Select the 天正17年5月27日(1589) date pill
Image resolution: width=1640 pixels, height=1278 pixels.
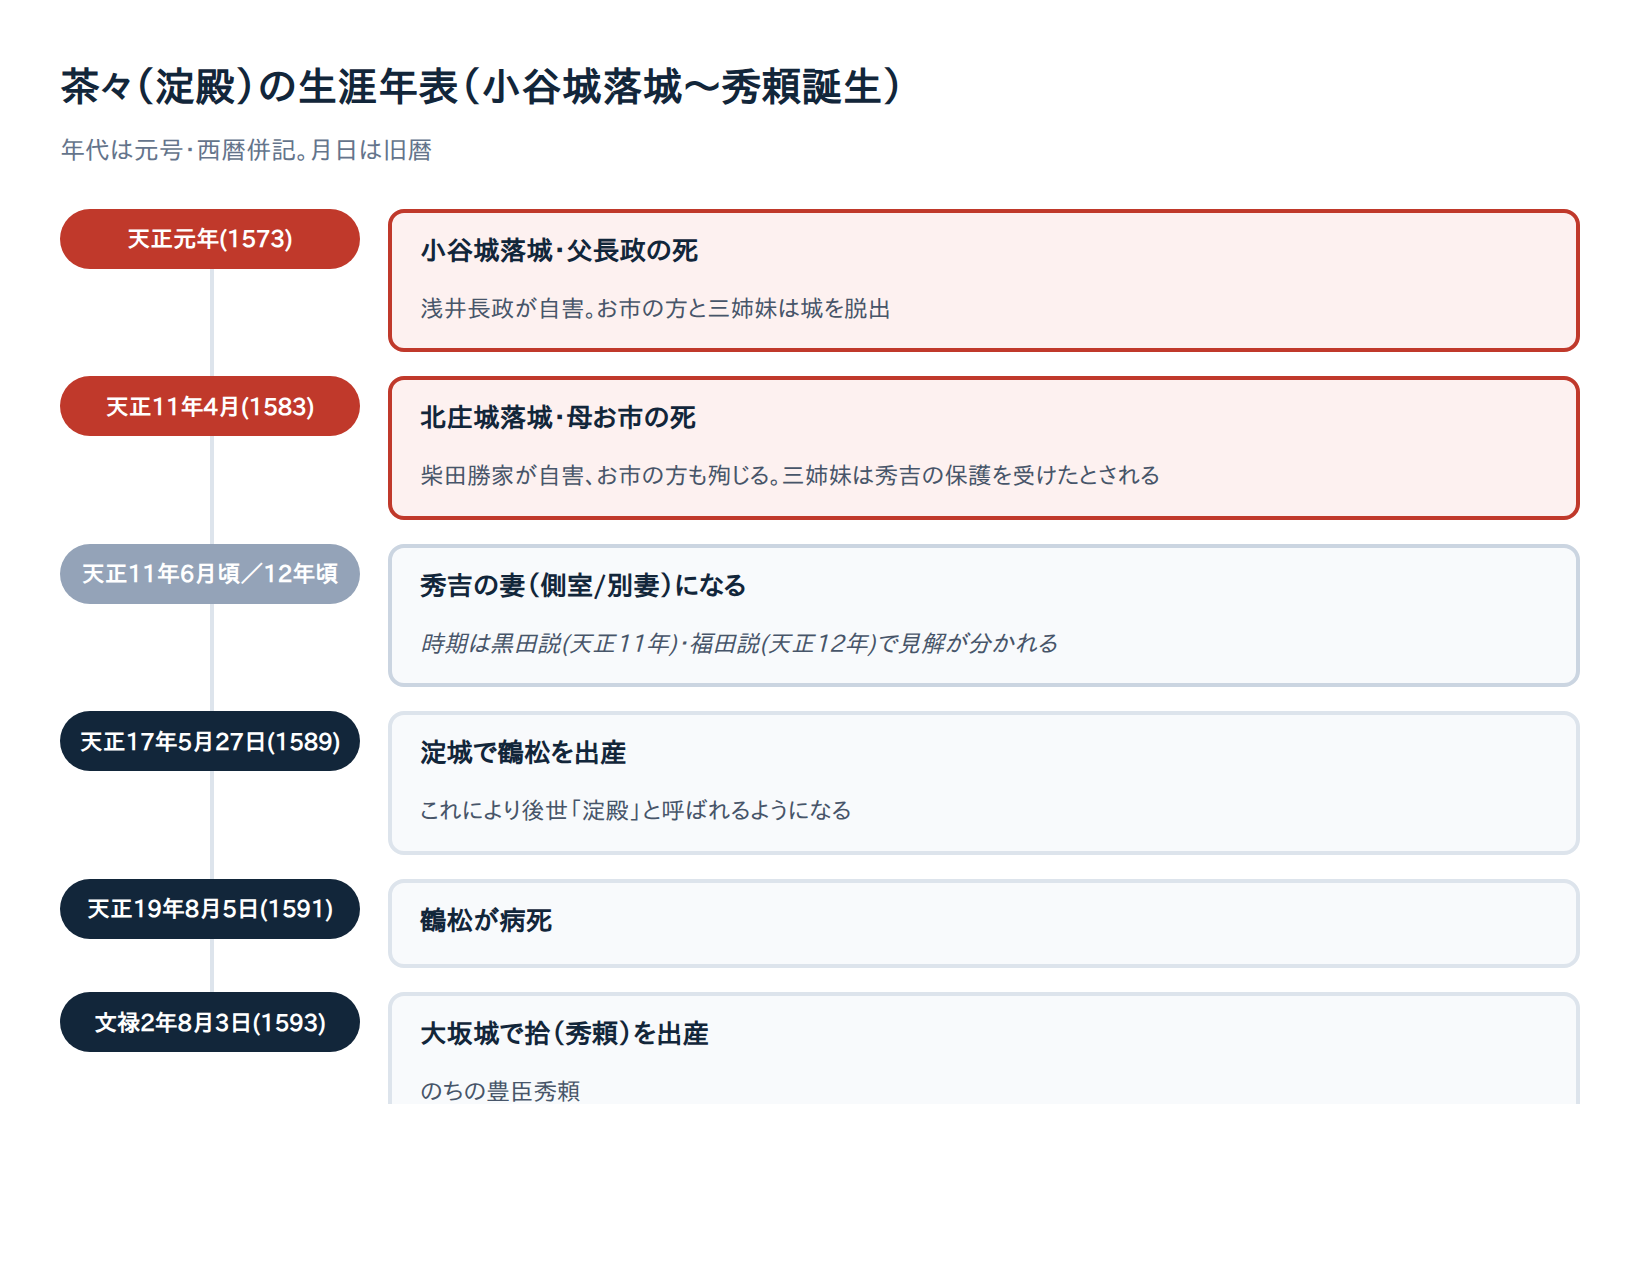click(x=210, y=741)
